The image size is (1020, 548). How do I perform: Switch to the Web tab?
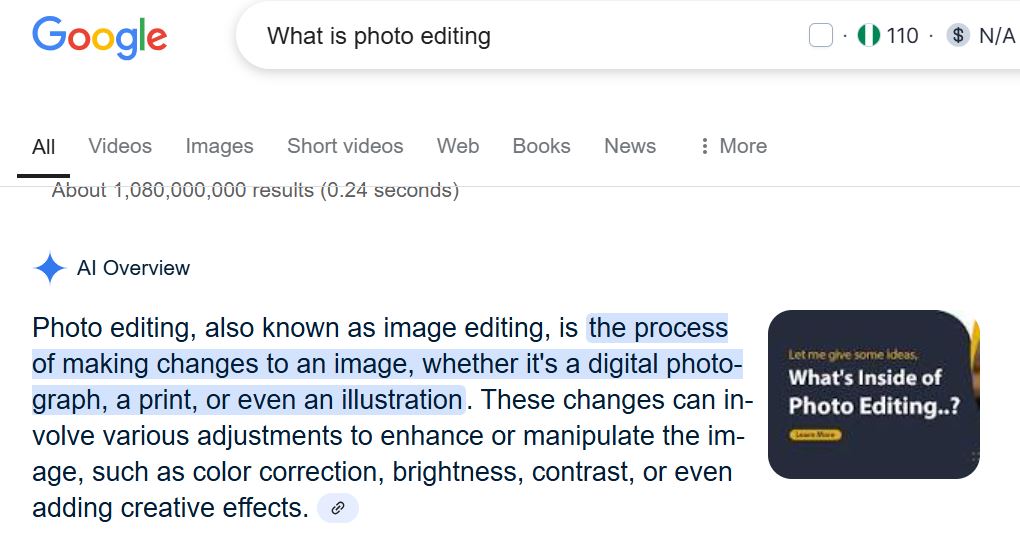click(x=458, y=146)
